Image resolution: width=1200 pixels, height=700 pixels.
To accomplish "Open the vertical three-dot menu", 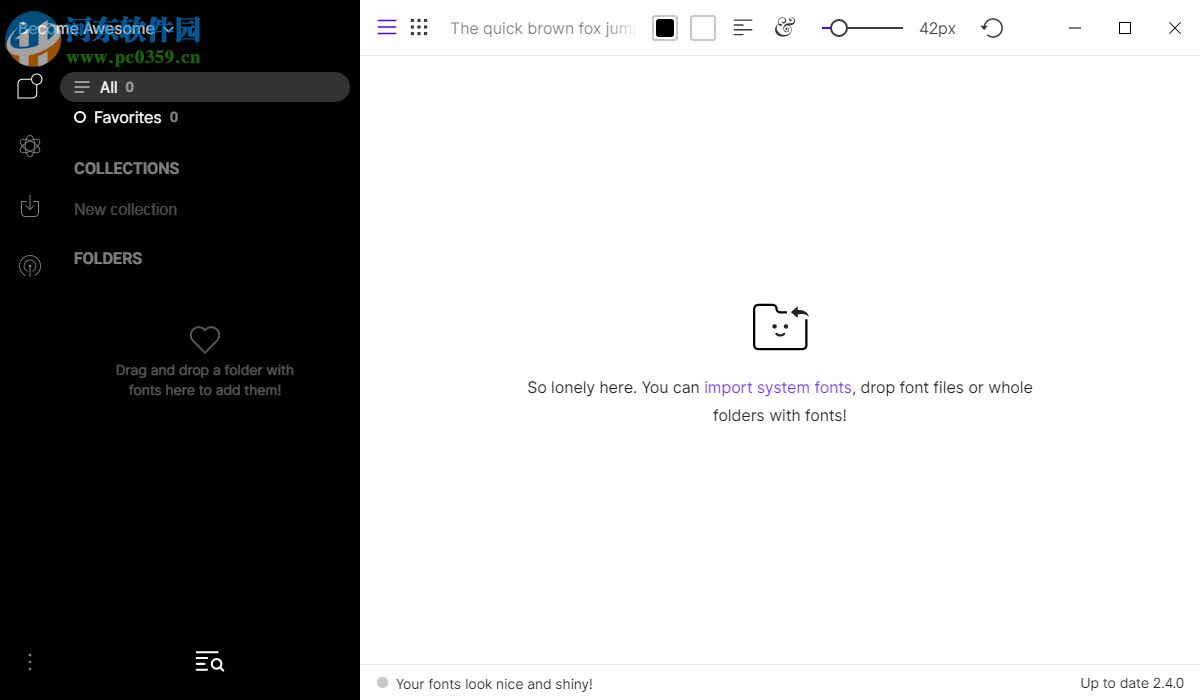I will (30, 662).
